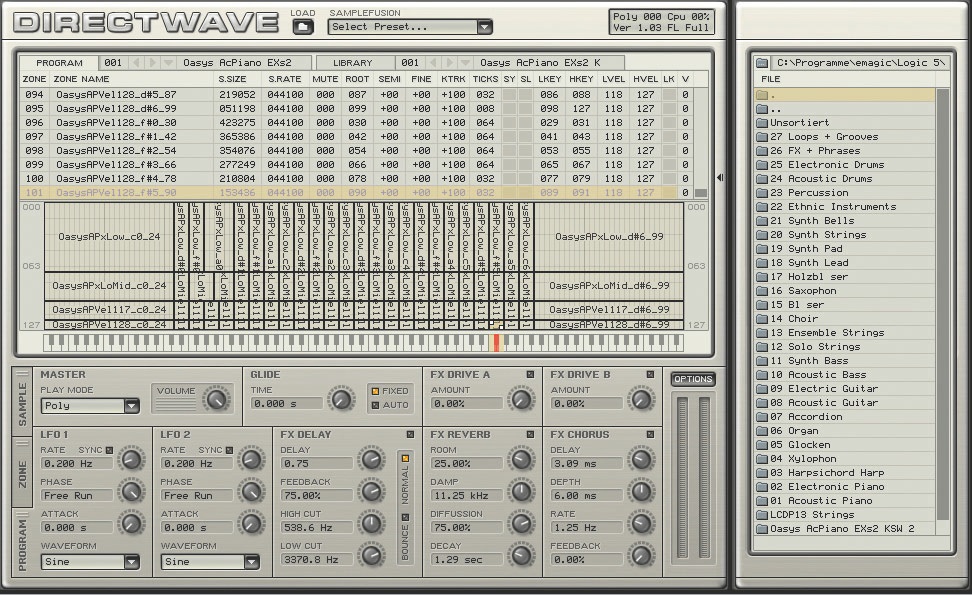
Task: Go to the previous program arrow
Action: (x=136, y=63)
